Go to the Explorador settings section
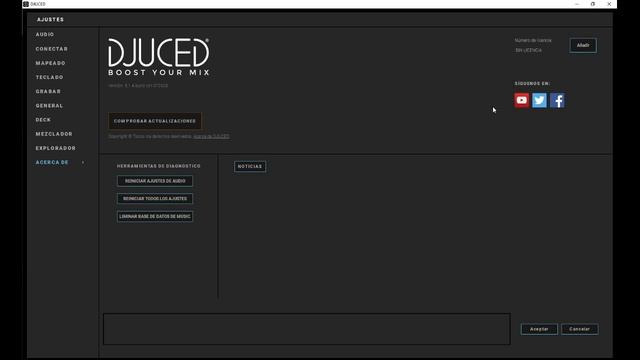Viewport: 640px width, 360px height. [56, 148]
